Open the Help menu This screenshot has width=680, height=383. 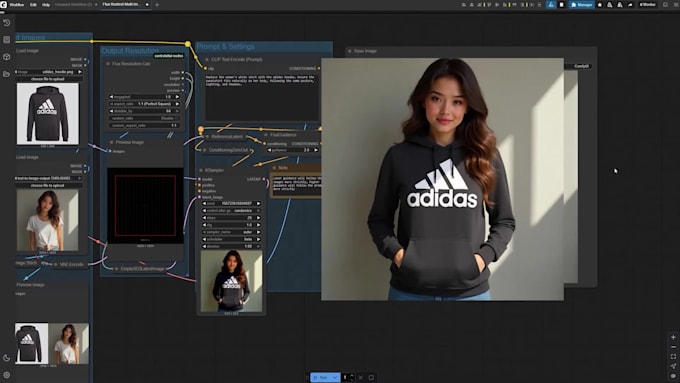click(46, 5)
